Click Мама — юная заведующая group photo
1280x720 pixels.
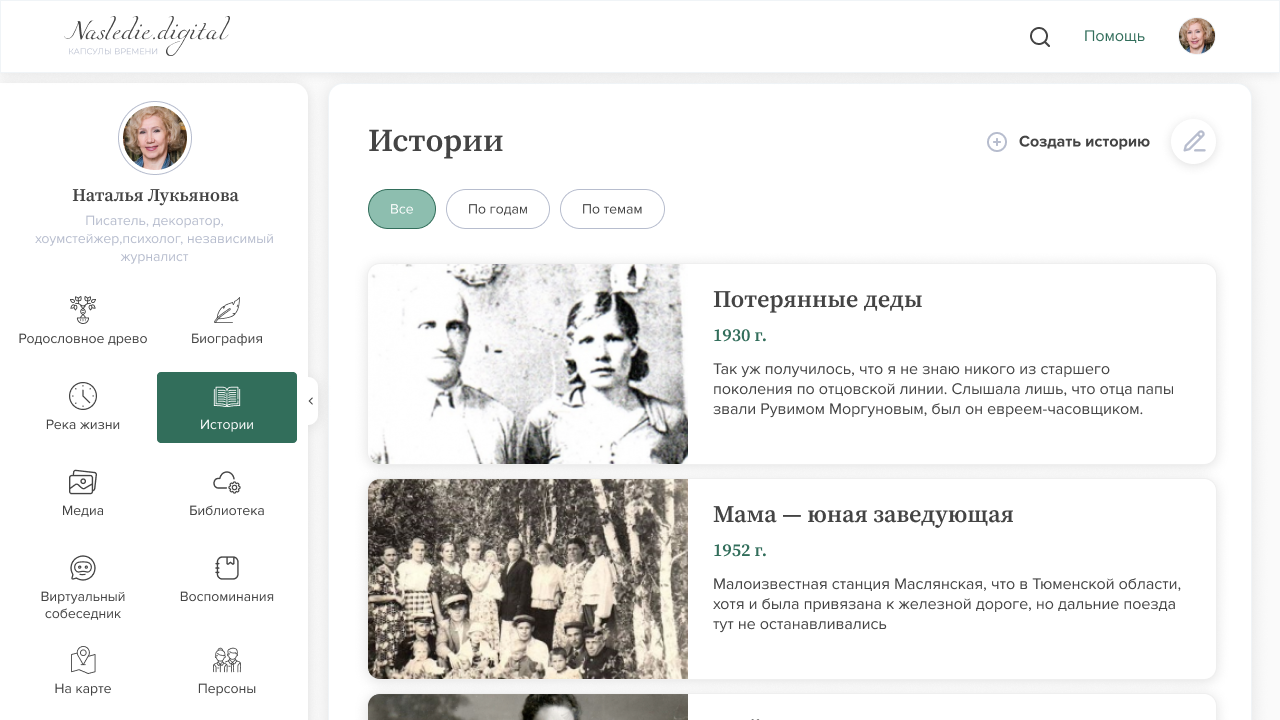[x=528, y=579]
